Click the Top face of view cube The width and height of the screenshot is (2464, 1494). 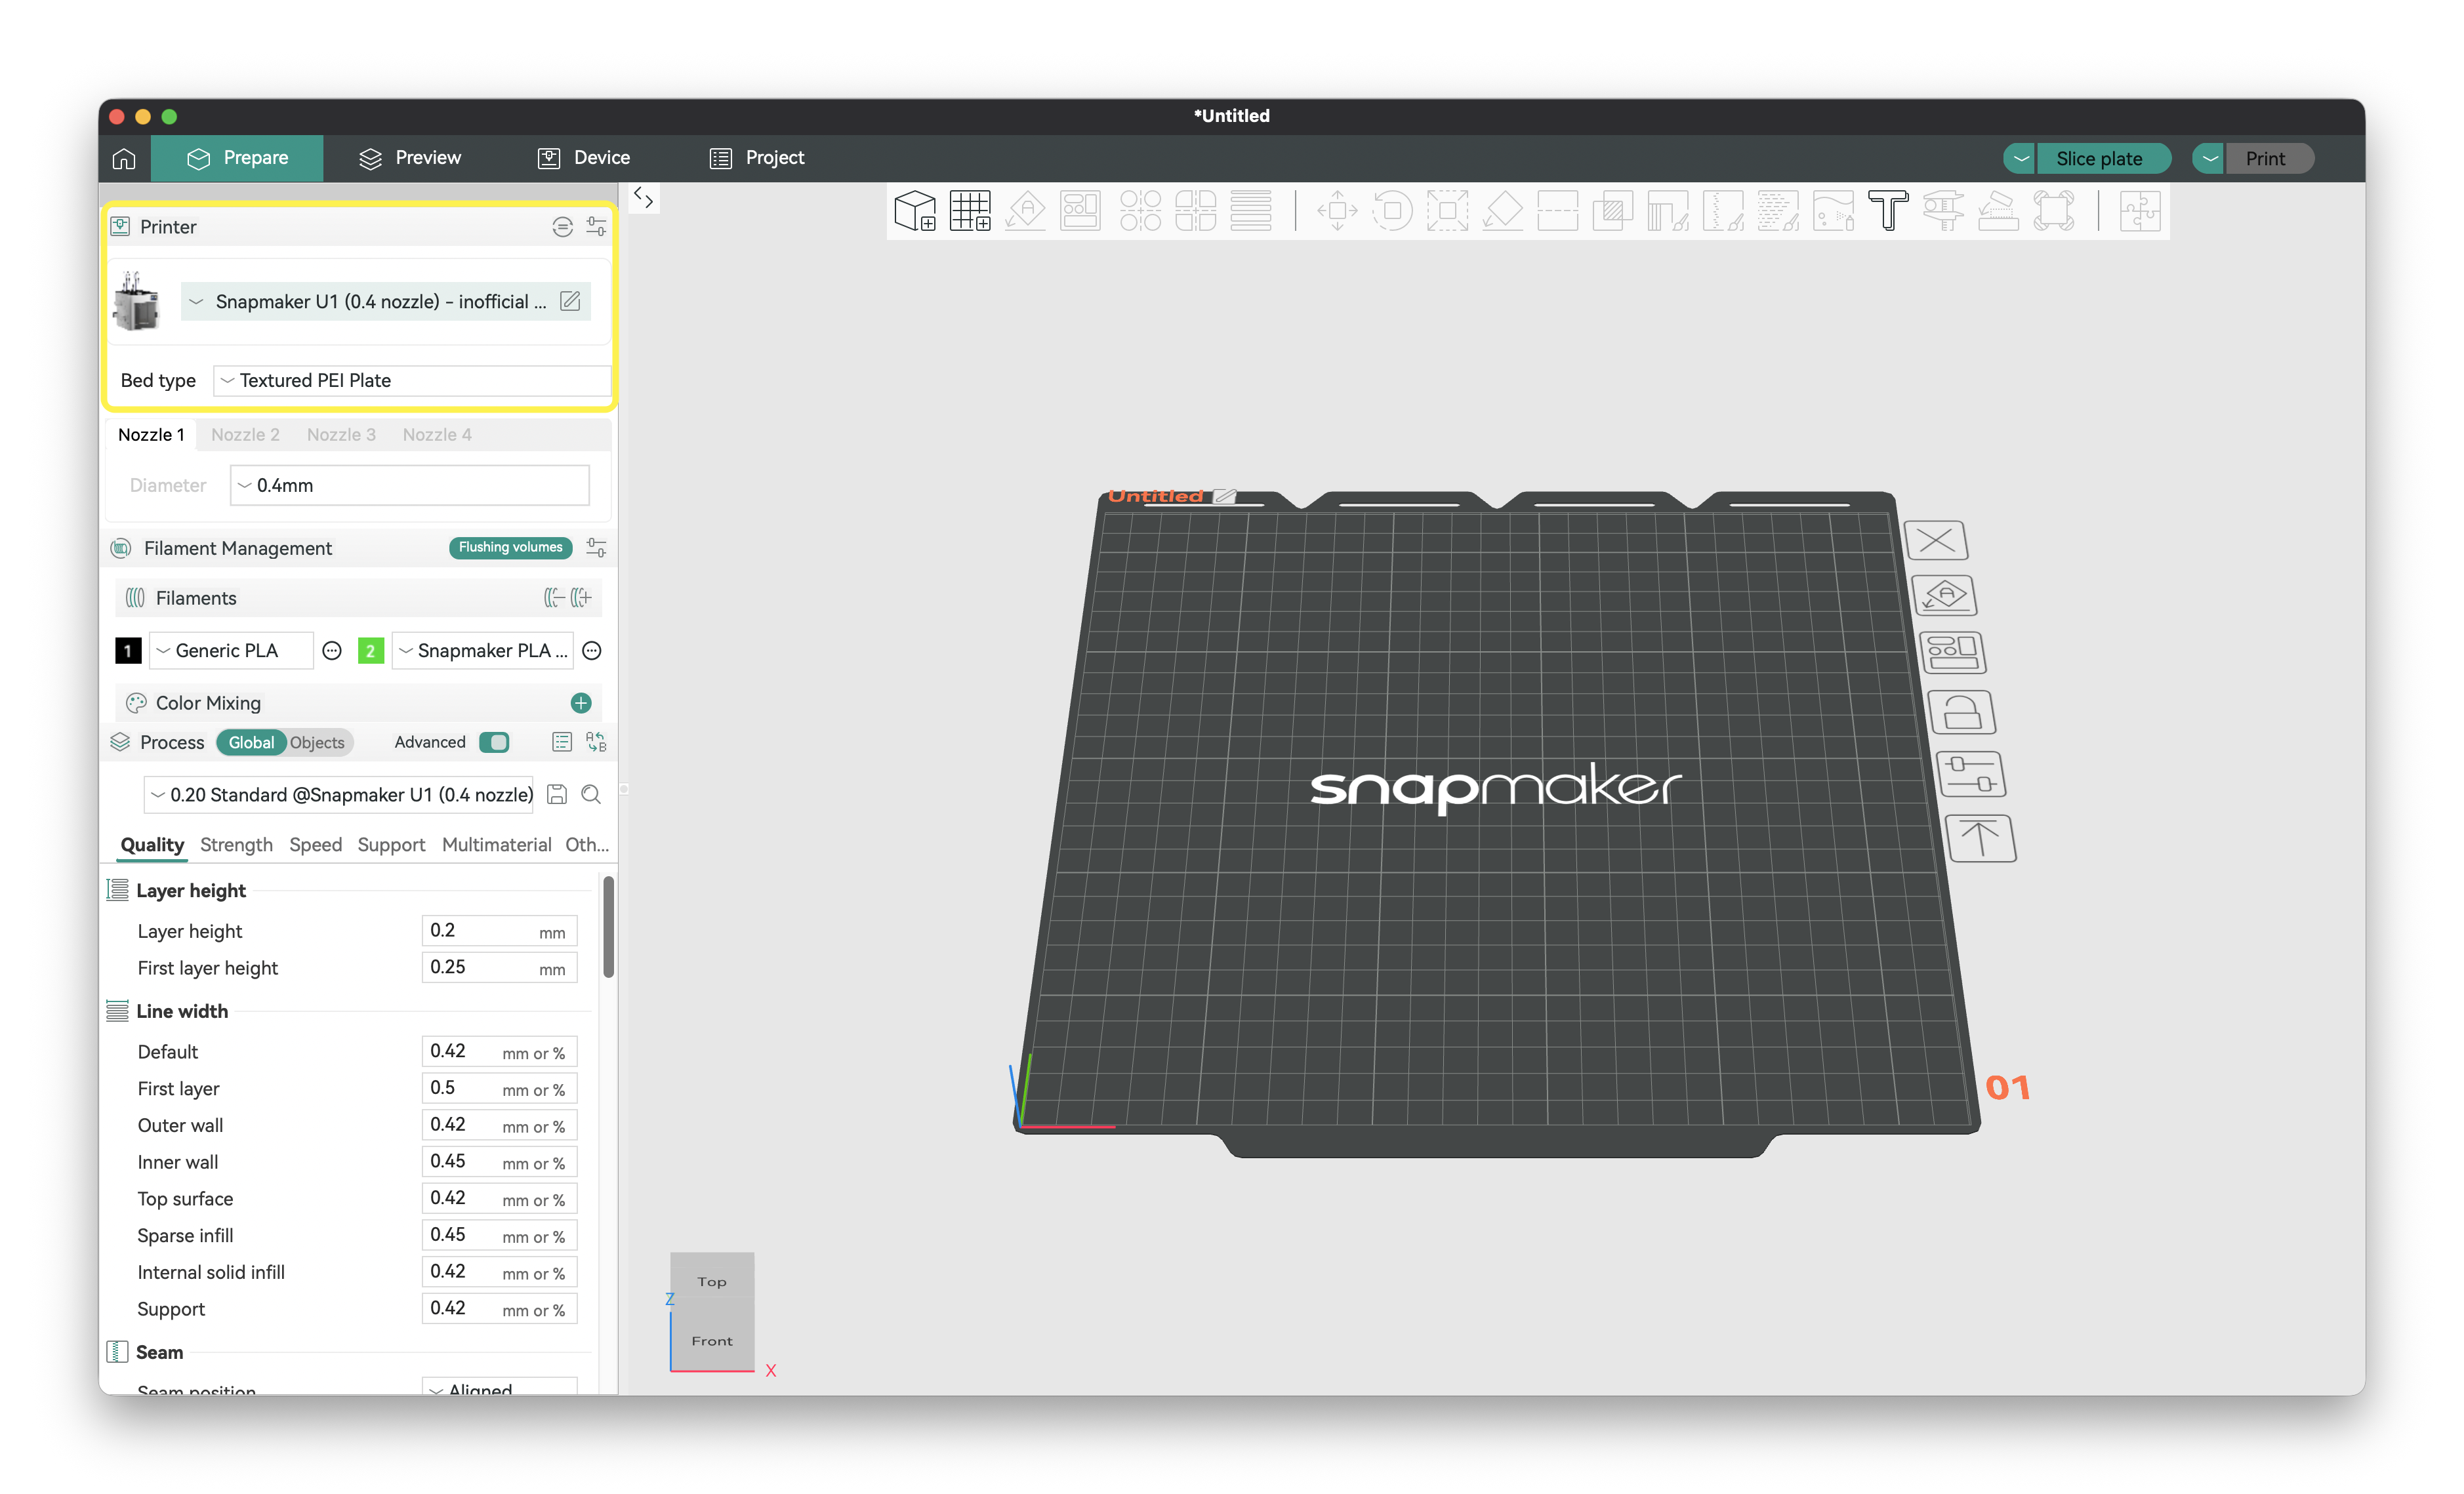pyautogui.click(x=712, y=1281)
